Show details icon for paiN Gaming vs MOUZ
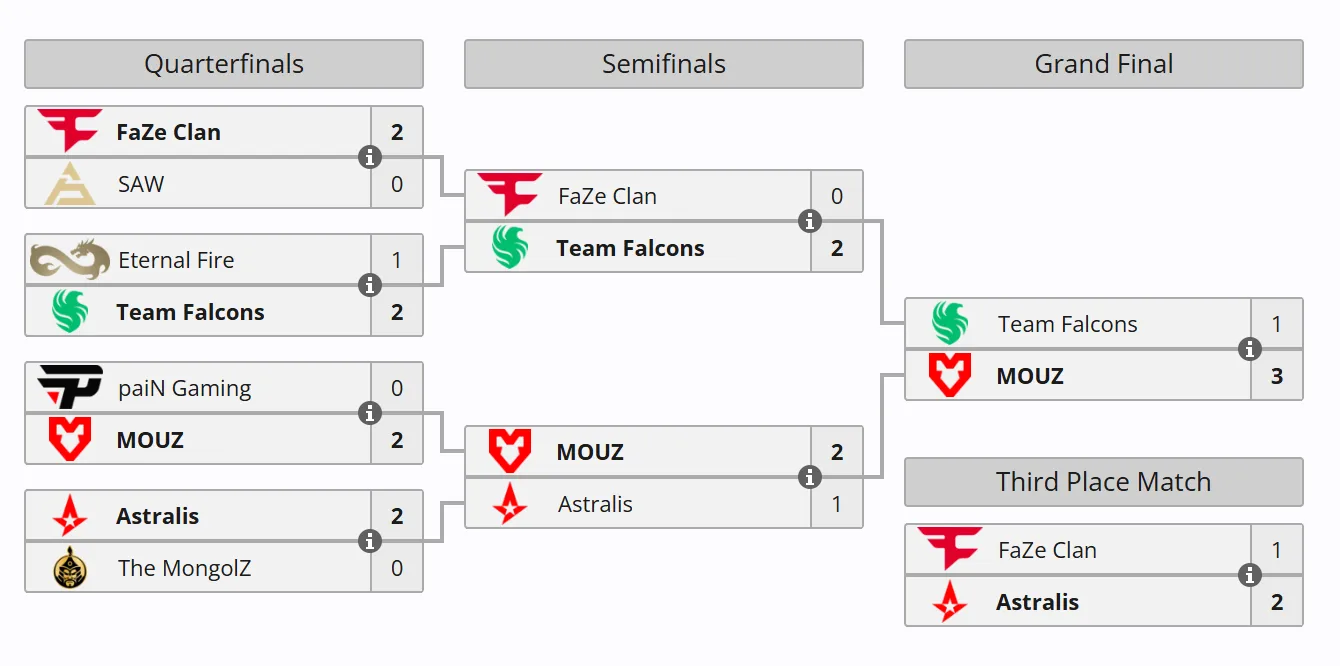The width and height of the screenshot is (1340, 666). (370, 413)
